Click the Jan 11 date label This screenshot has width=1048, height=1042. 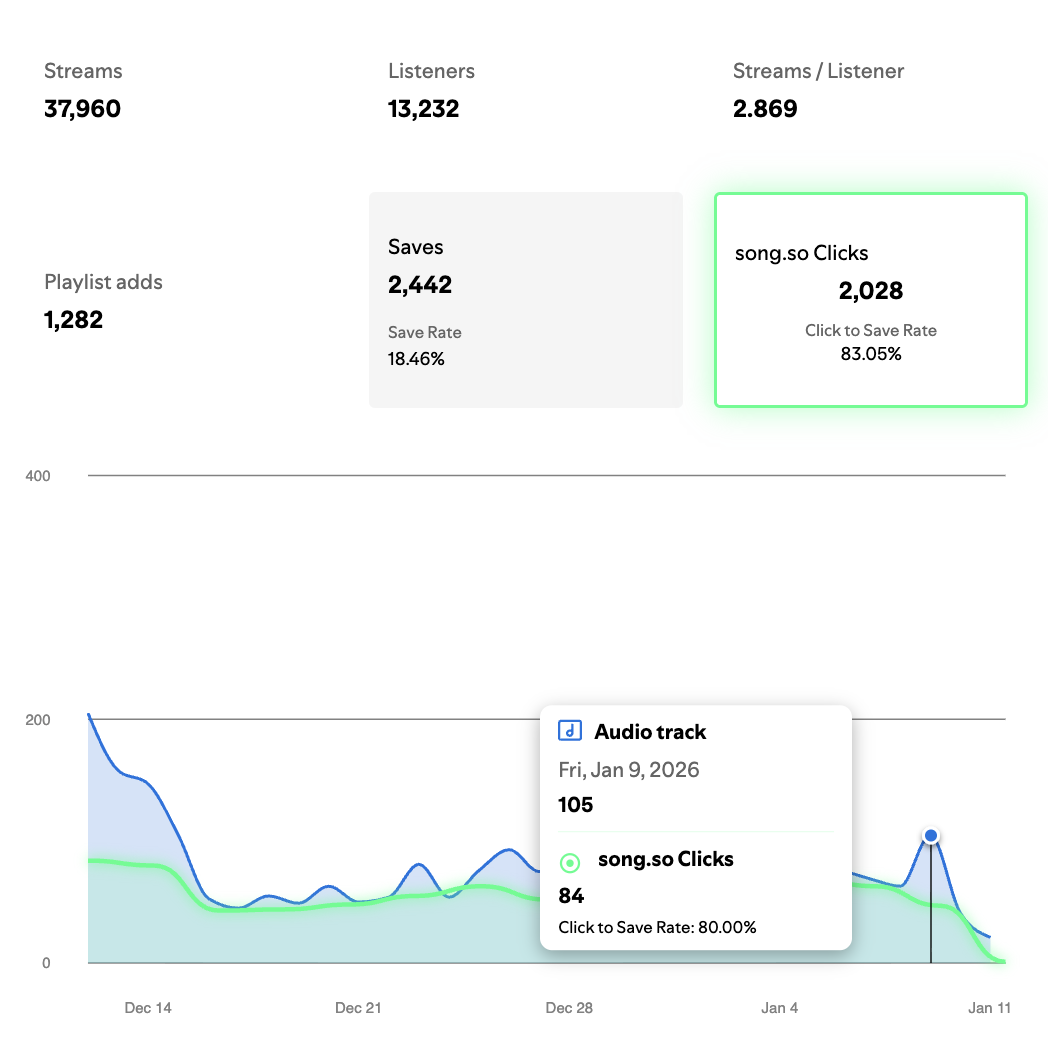(989, 1008)
